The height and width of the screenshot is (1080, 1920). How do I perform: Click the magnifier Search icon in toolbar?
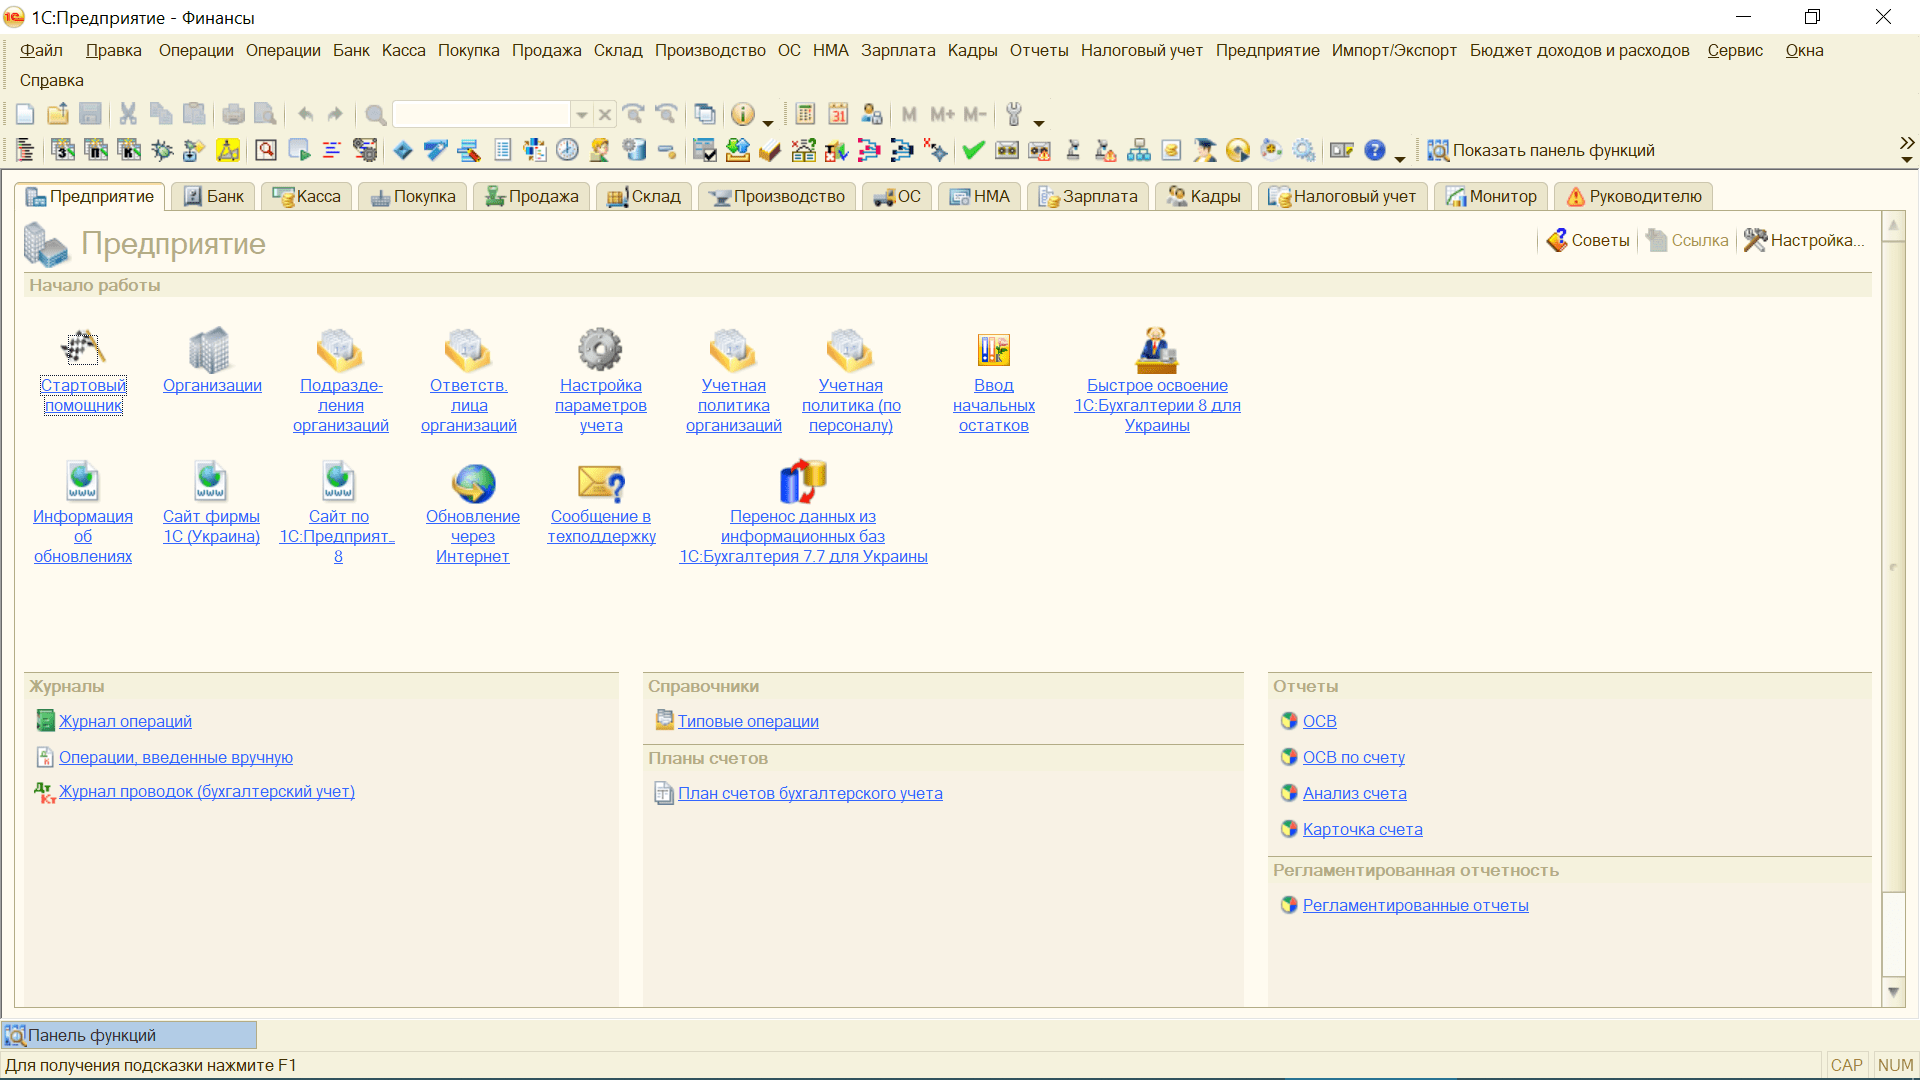pyautogui.click(x=375, y=114)
